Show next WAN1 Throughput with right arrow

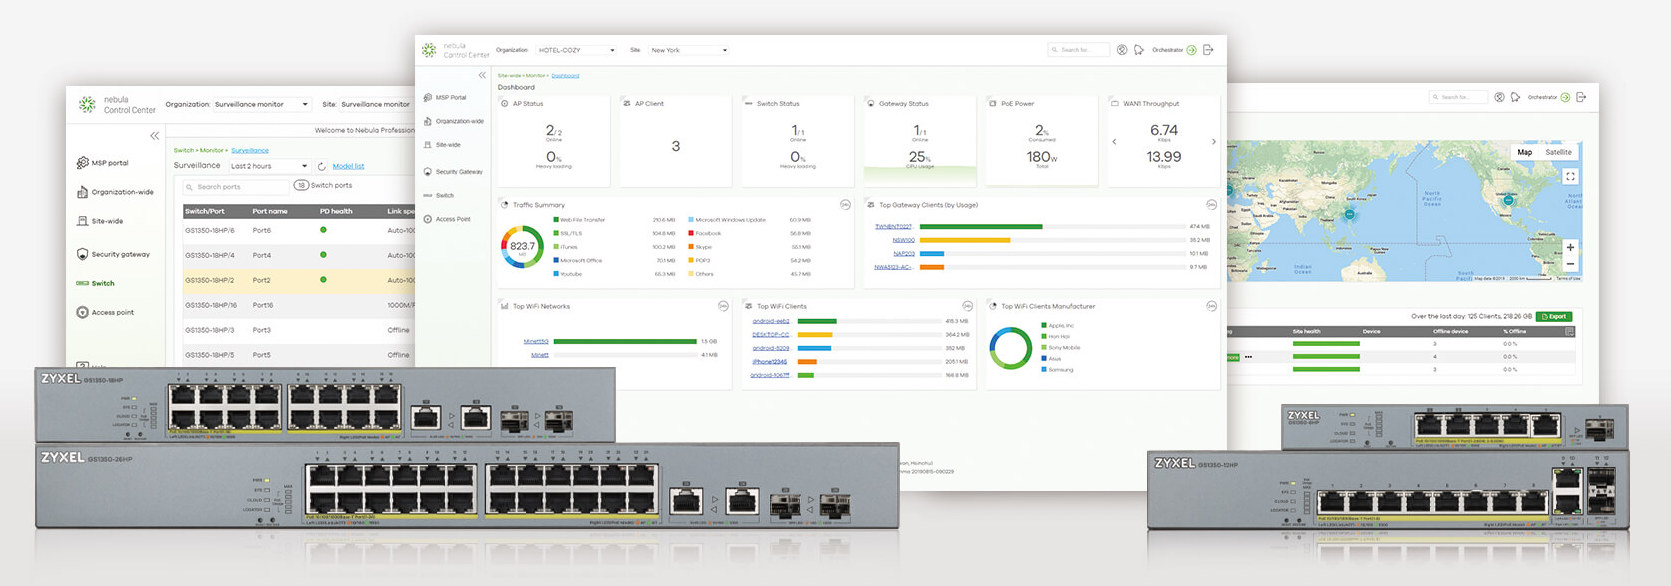coord(1214,142)
